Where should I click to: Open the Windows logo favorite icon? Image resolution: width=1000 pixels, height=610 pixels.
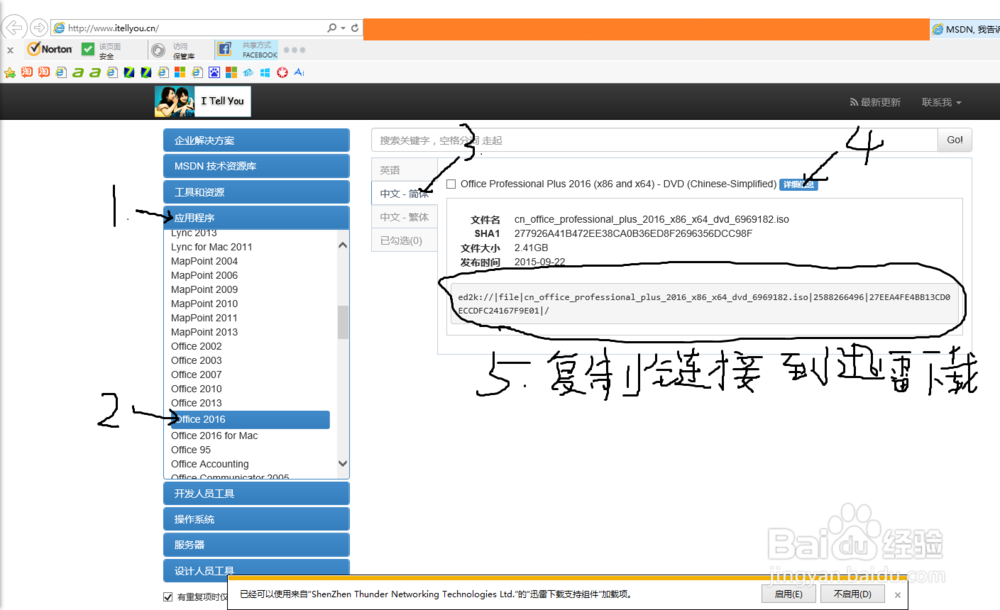pyautogui.click(x=265, y=72)
